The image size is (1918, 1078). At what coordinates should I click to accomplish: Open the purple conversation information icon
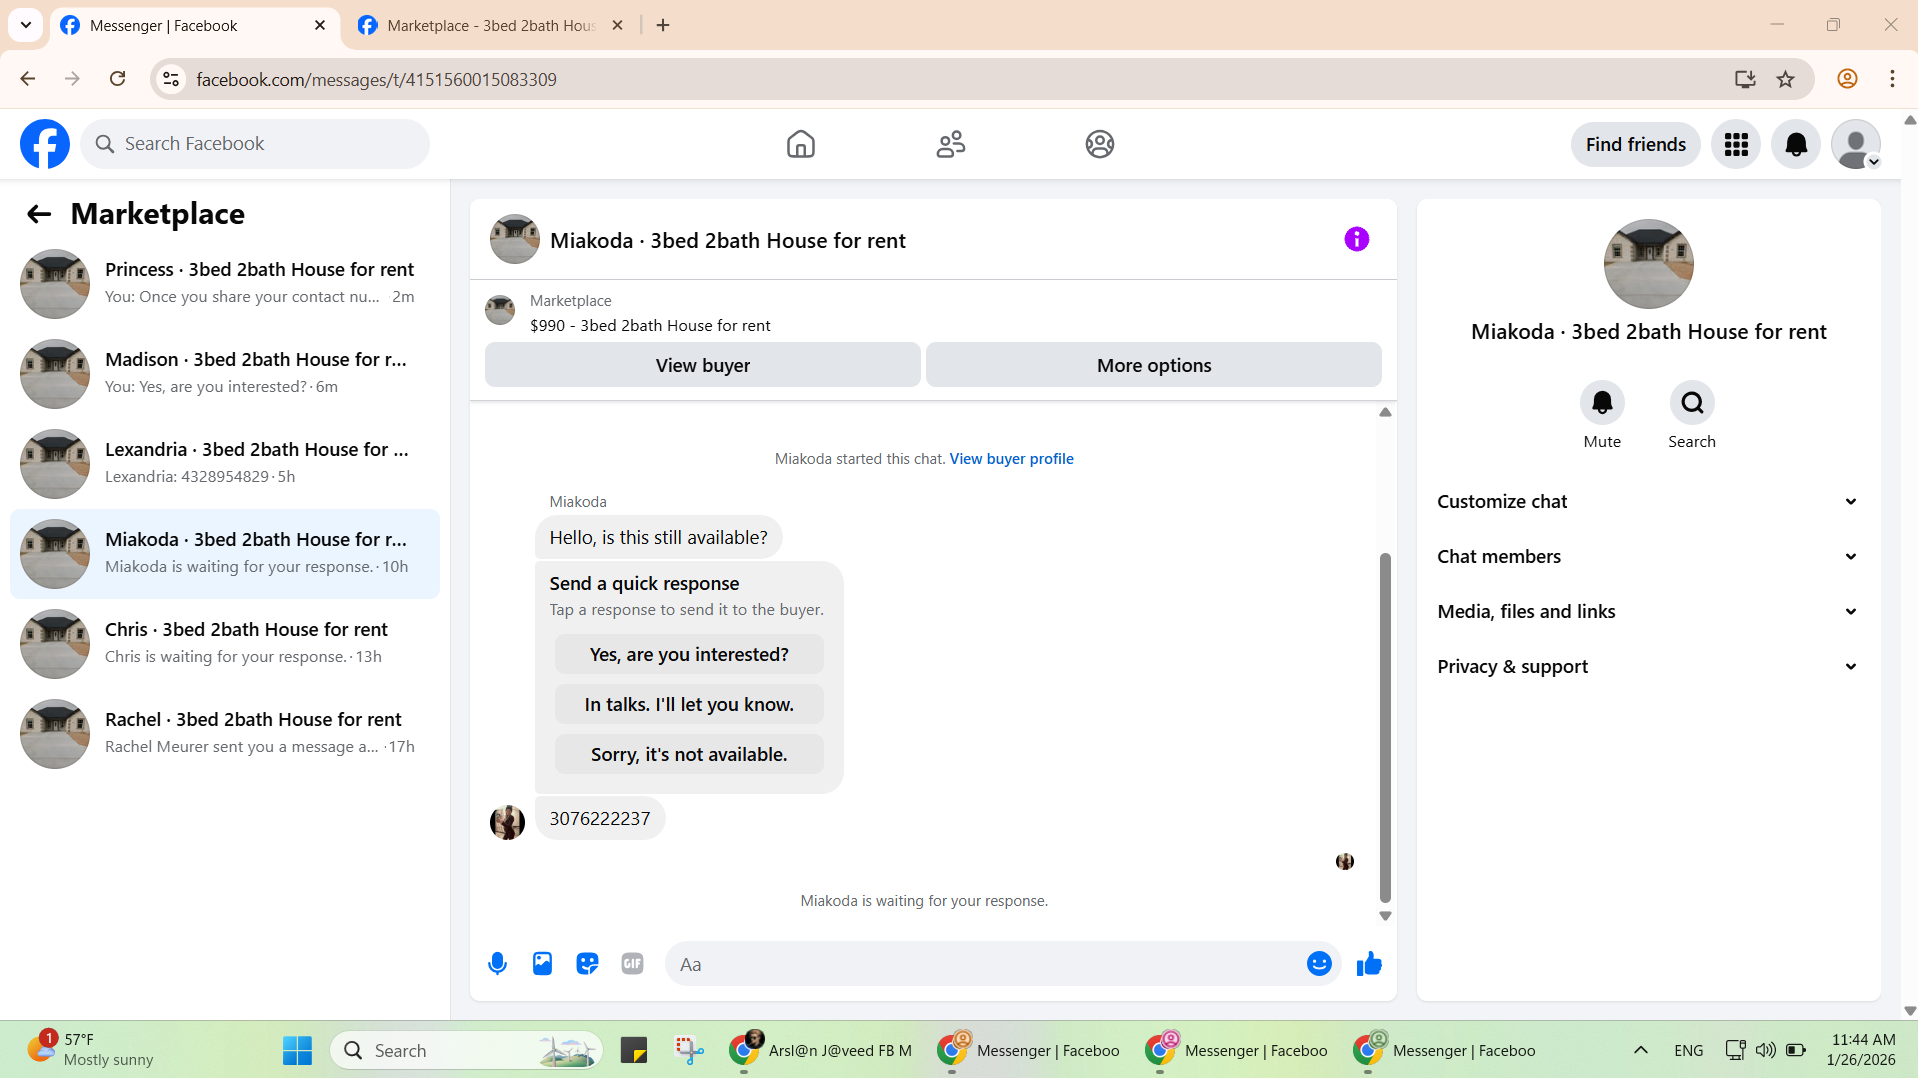pyautogui.click(x=1356, y=239)
